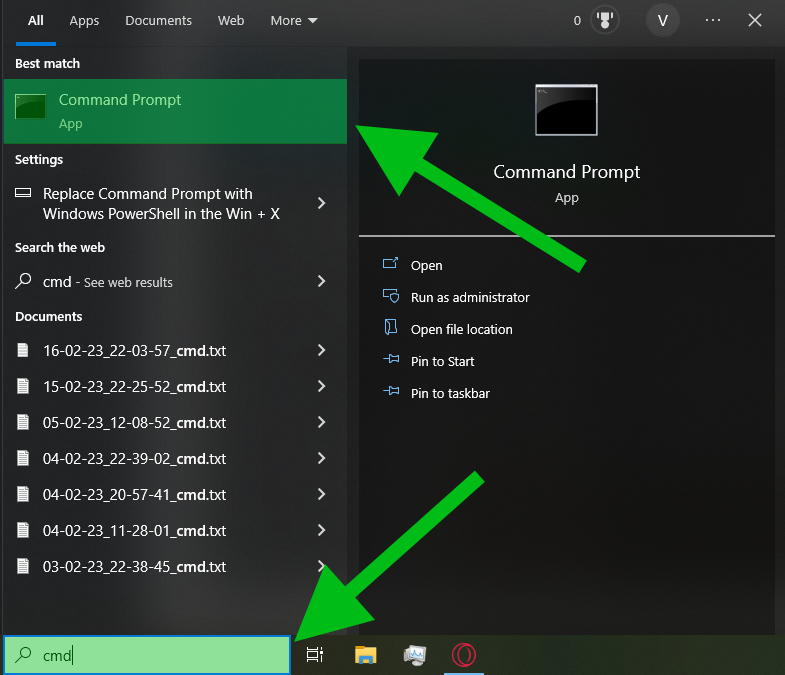Click the document icon of 05-02-23_12-08-52_cmd.txt

click(x=23, y=422)
